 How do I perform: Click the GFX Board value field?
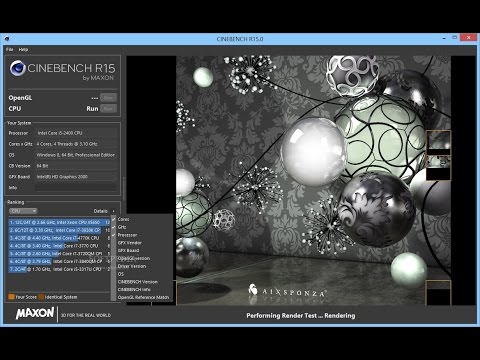76,177
